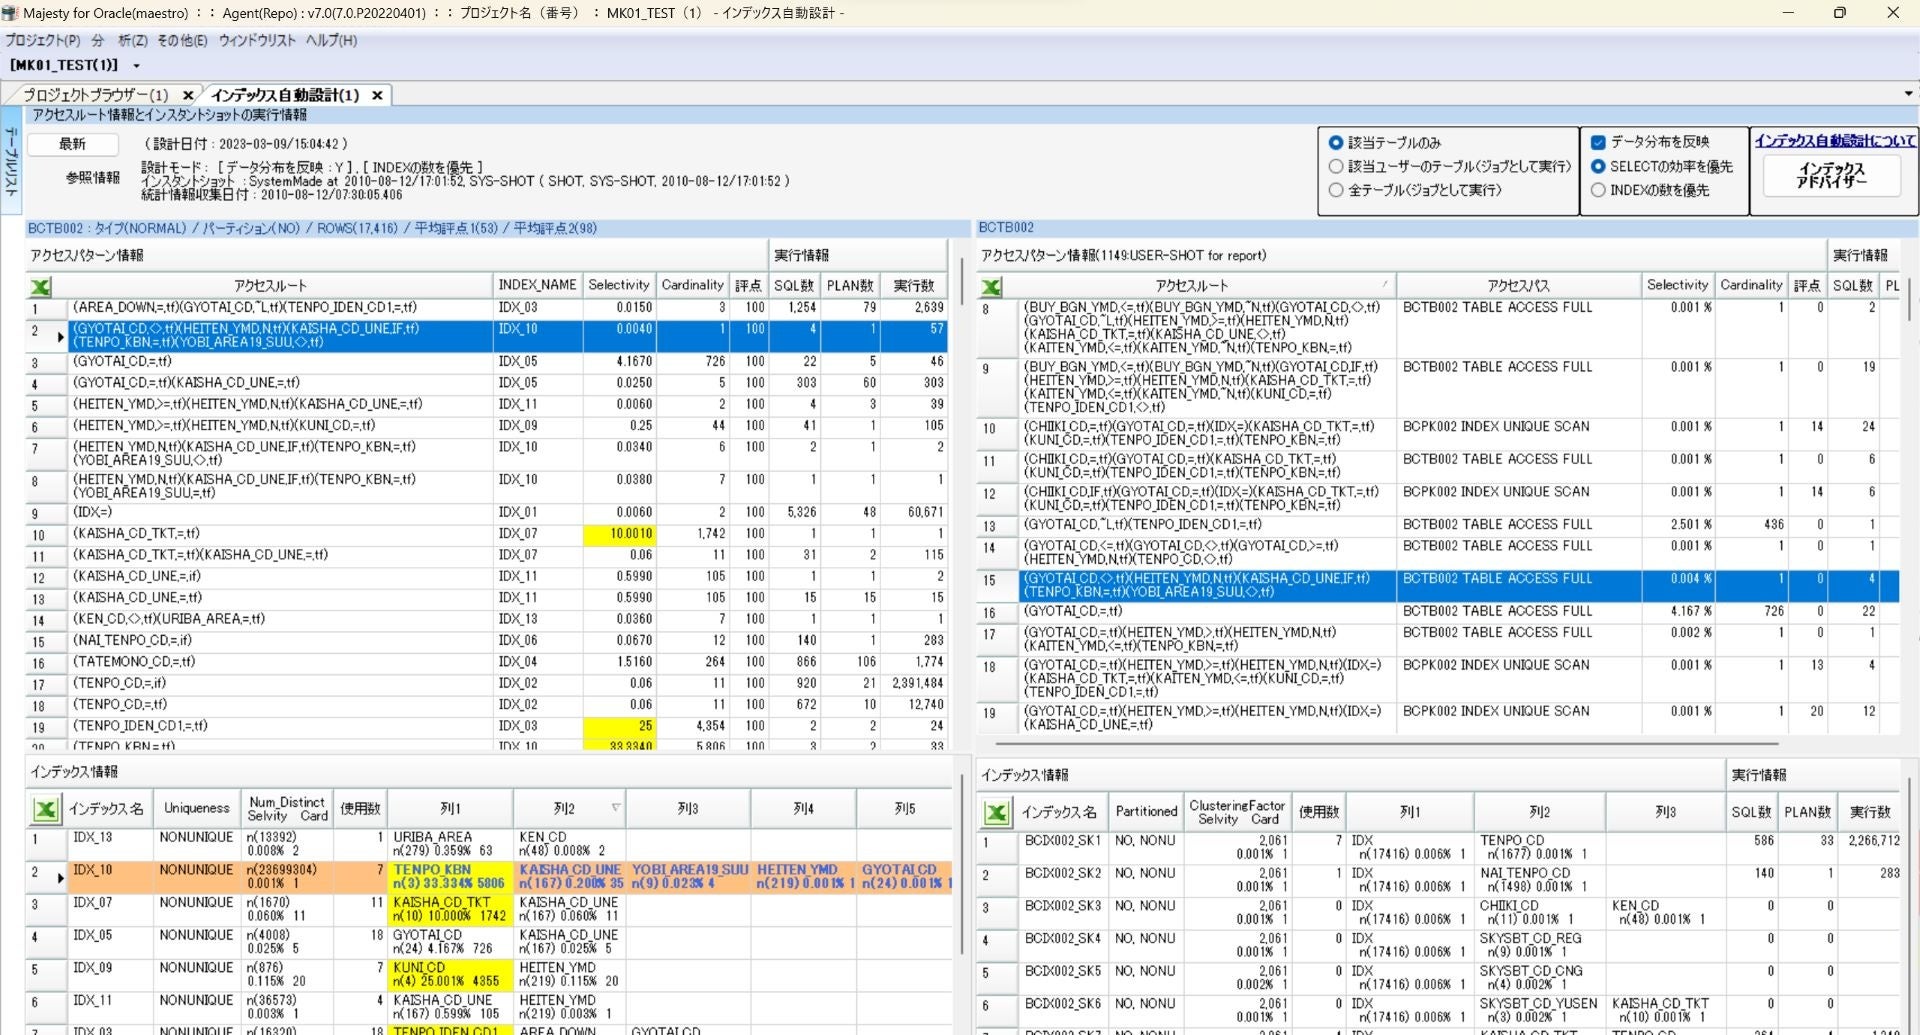Close the プロジェクトブラウザー(1) tab
Image resolution: width=1920 pixels, height=1035 pixels.
coord(187,95)
